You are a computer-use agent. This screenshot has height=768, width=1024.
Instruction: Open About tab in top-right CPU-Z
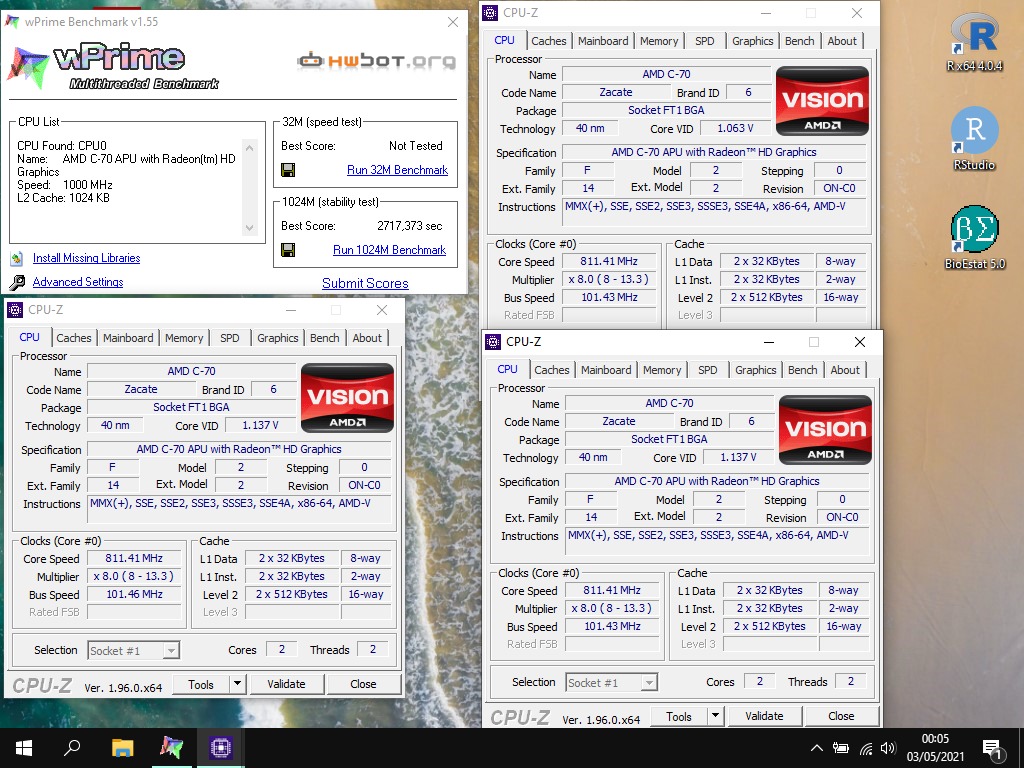point(842,40)
